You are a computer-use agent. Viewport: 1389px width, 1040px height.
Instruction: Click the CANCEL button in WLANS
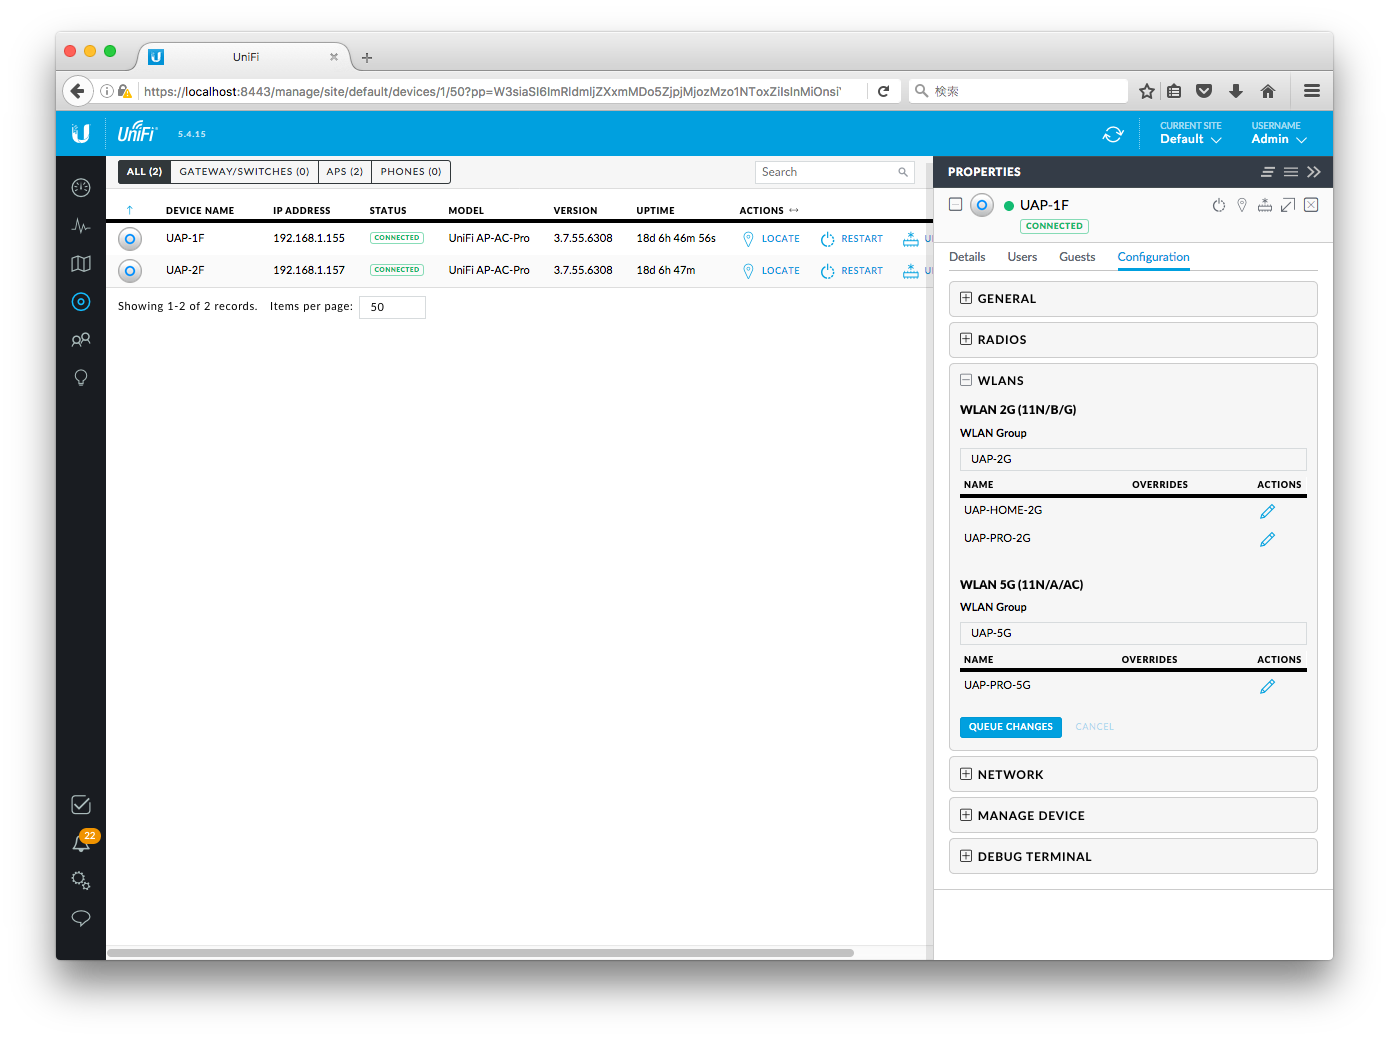point(1094,727)
